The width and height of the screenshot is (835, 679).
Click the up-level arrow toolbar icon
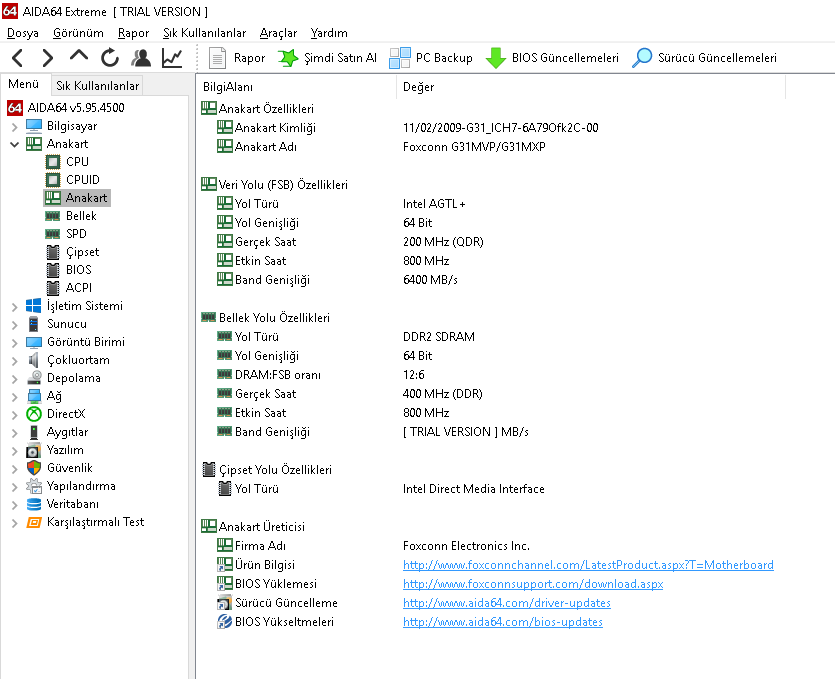pos(79,55)
